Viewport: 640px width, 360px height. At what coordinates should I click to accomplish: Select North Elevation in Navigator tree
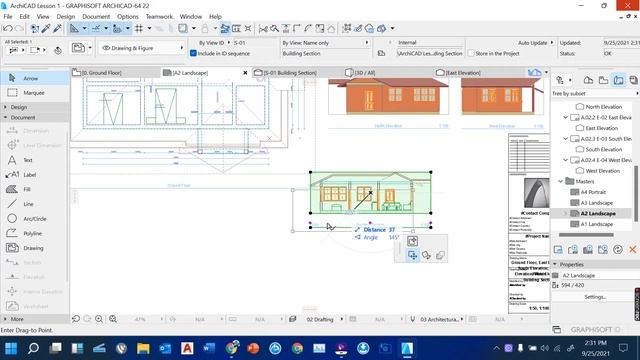[604, 107]
